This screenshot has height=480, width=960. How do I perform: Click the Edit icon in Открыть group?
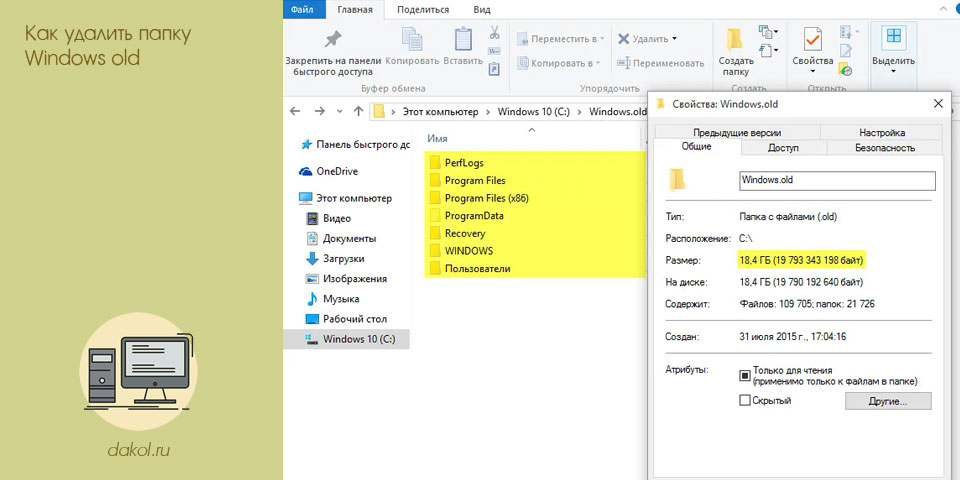(846, 50)
